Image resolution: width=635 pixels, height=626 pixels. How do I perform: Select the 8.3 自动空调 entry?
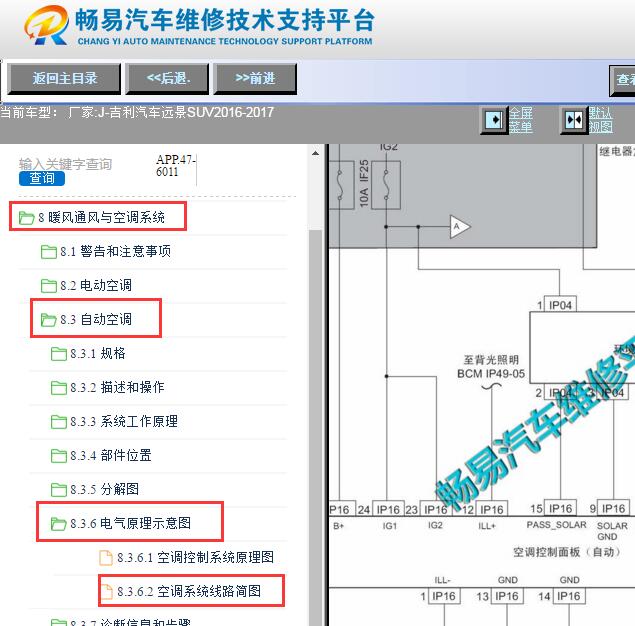[96, 319]
